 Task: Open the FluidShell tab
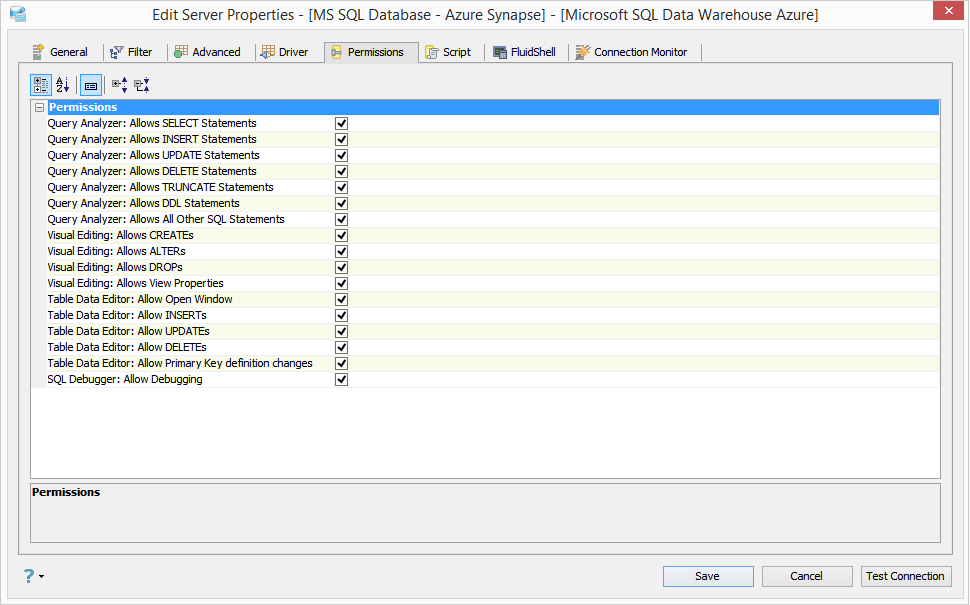(525, 52)
